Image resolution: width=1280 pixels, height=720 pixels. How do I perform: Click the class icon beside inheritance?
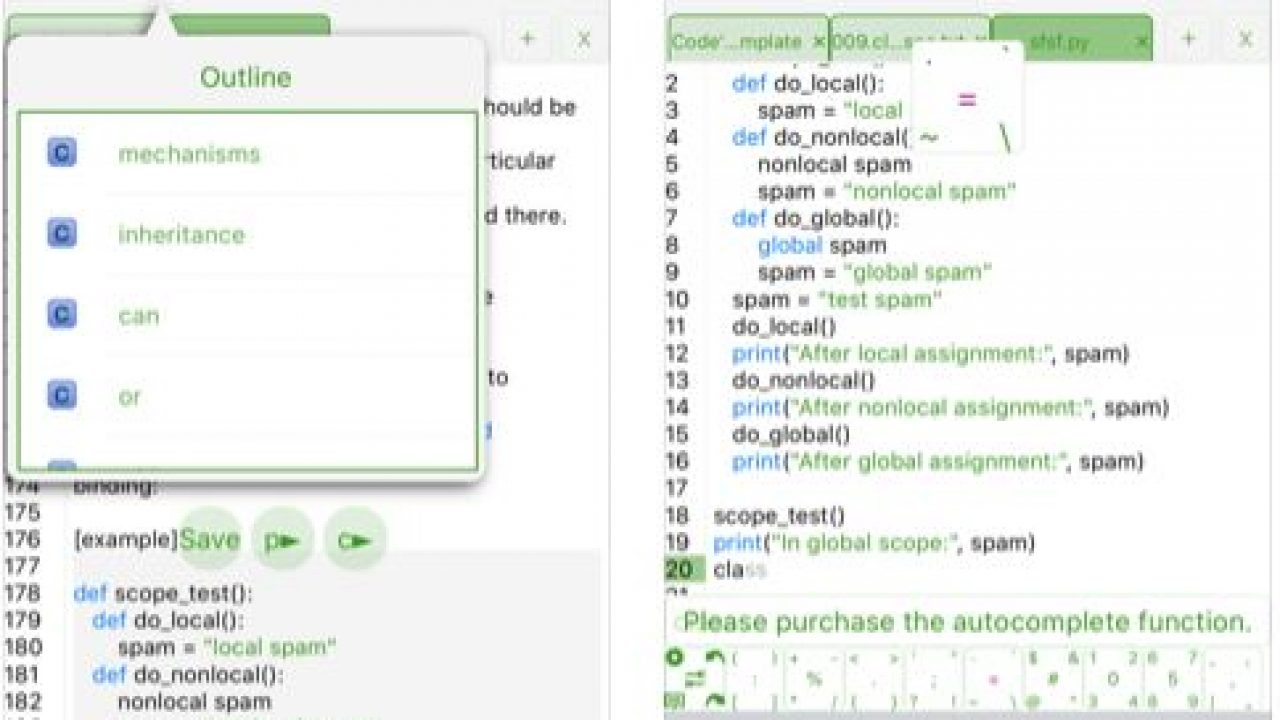pos(62,234)
